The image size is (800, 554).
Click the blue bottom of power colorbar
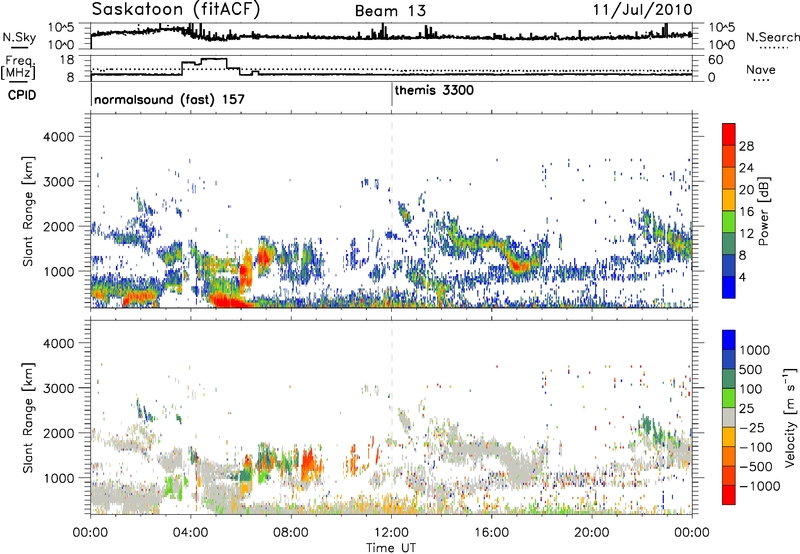coord(729,287)
